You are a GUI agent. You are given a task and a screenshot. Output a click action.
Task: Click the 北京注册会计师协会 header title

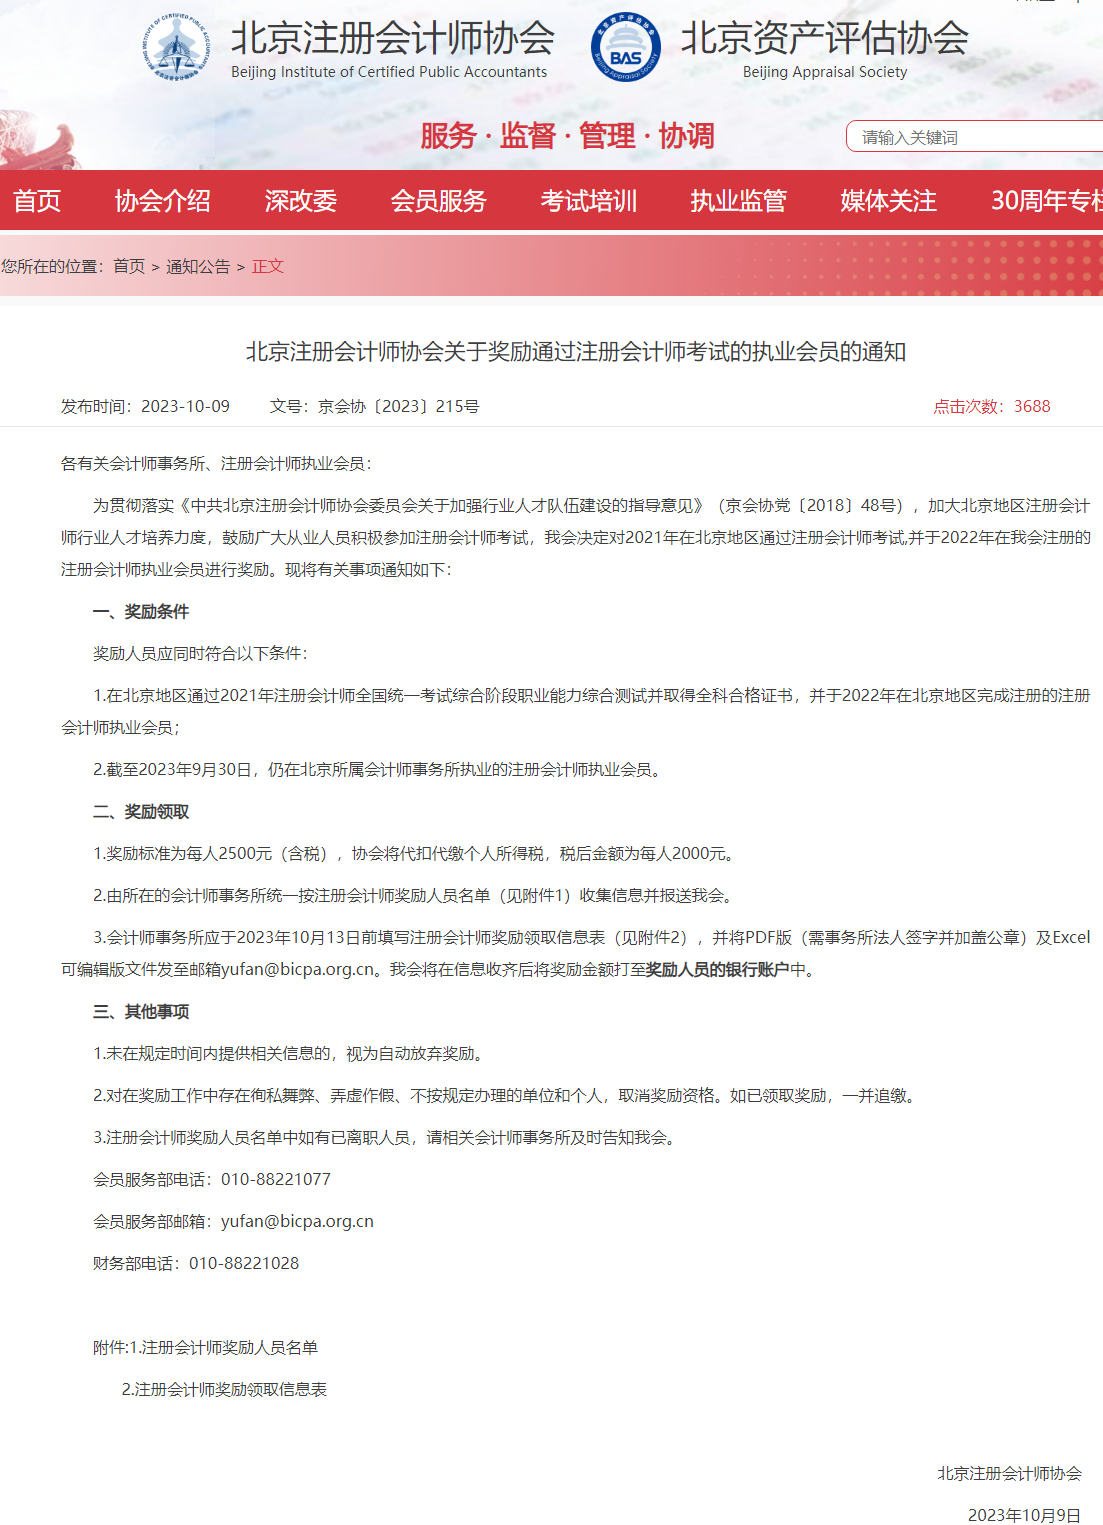coord(393,39)
